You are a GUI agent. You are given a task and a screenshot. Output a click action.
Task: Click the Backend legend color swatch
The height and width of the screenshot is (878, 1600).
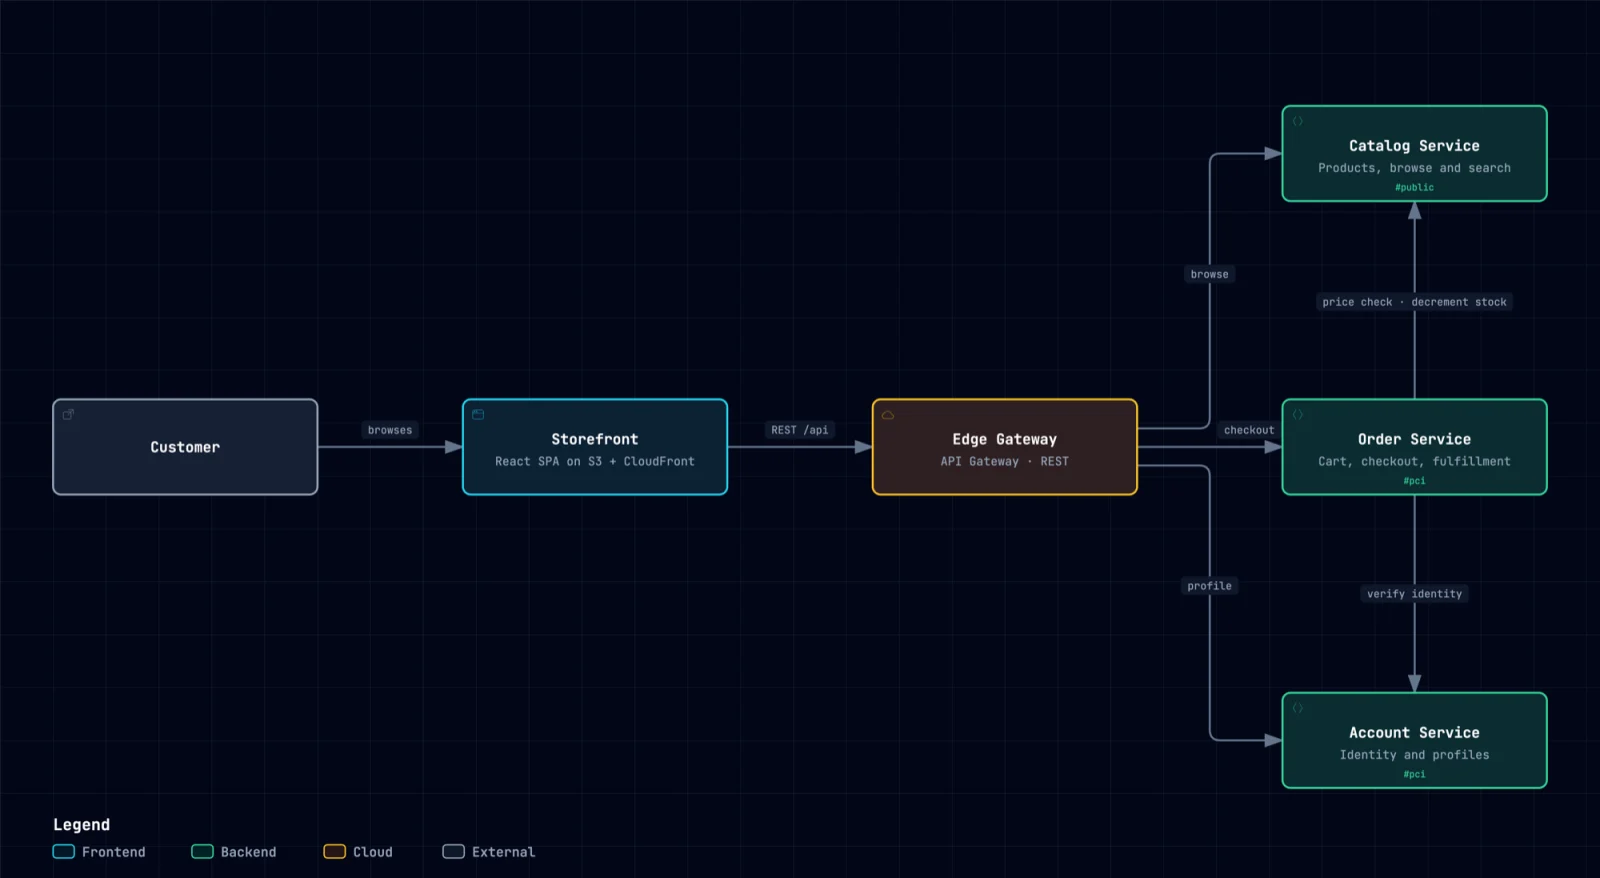tap(203, 852)
